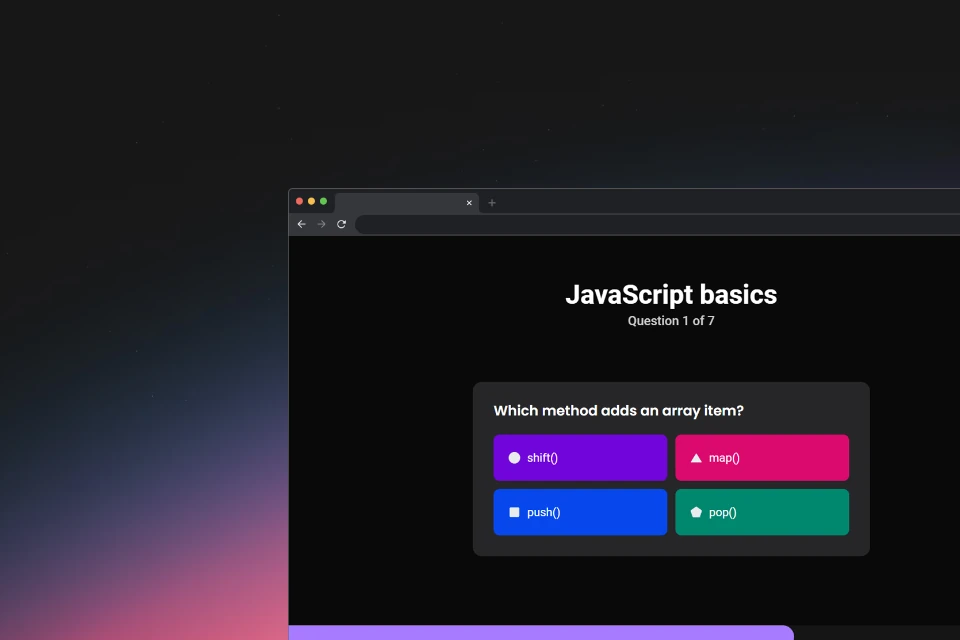The width and height of the screenshot is (960, 640).
Task: Click the forward arrow in the browser
Action: (x=321, y=224)
